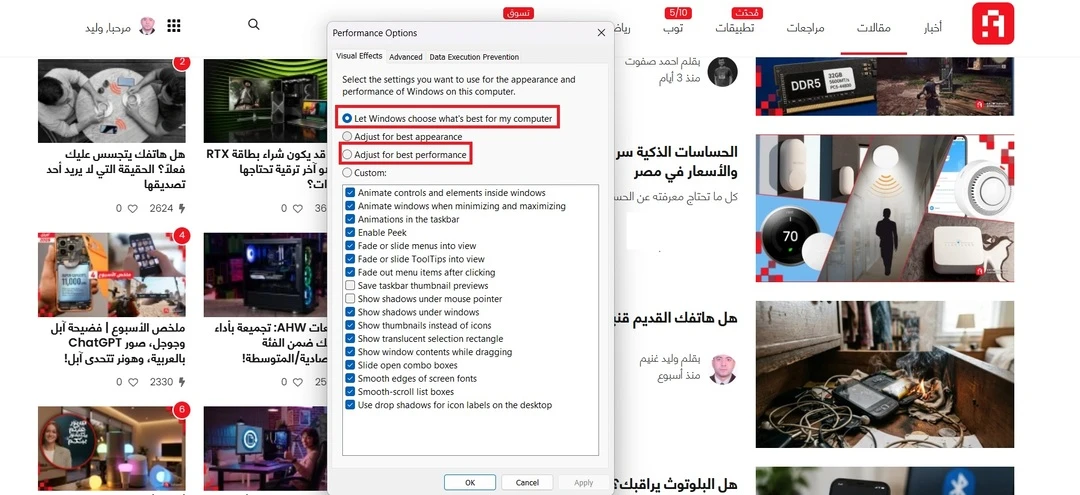Click the search magnifier icon in header
1080x495 pixels.
[x=253, y=25]
